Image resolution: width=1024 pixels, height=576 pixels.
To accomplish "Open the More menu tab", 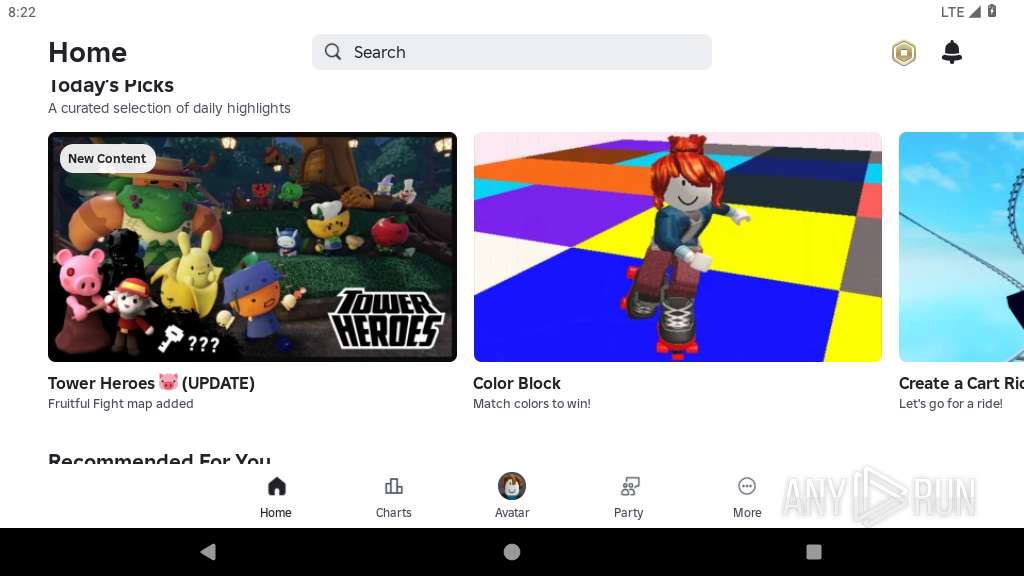I will [747, 498].
